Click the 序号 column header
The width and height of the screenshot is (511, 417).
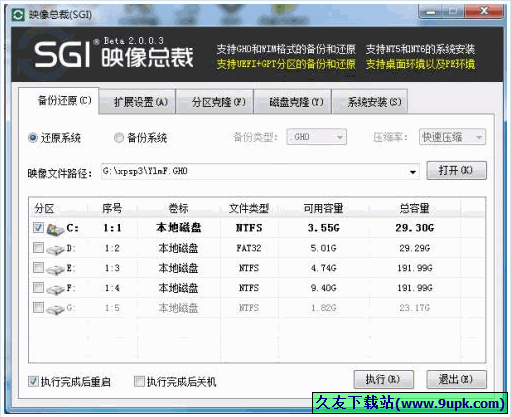click(x=112, y=209)
